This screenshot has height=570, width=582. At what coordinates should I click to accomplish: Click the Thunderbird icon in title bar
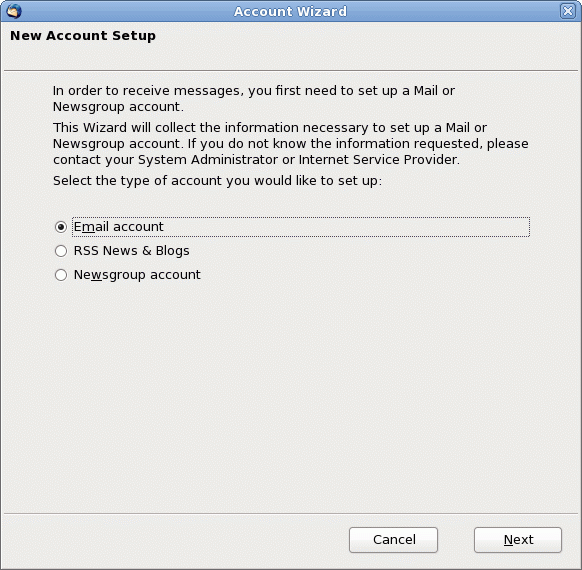[x=14, y=11]
